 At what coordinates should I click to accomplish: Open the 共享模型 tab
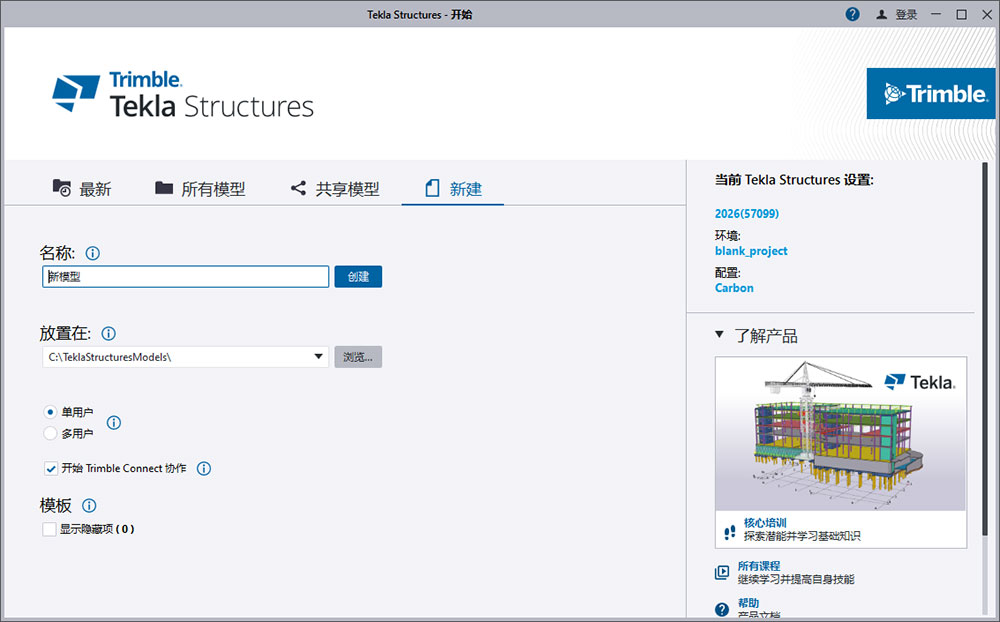tap(336, 188)
